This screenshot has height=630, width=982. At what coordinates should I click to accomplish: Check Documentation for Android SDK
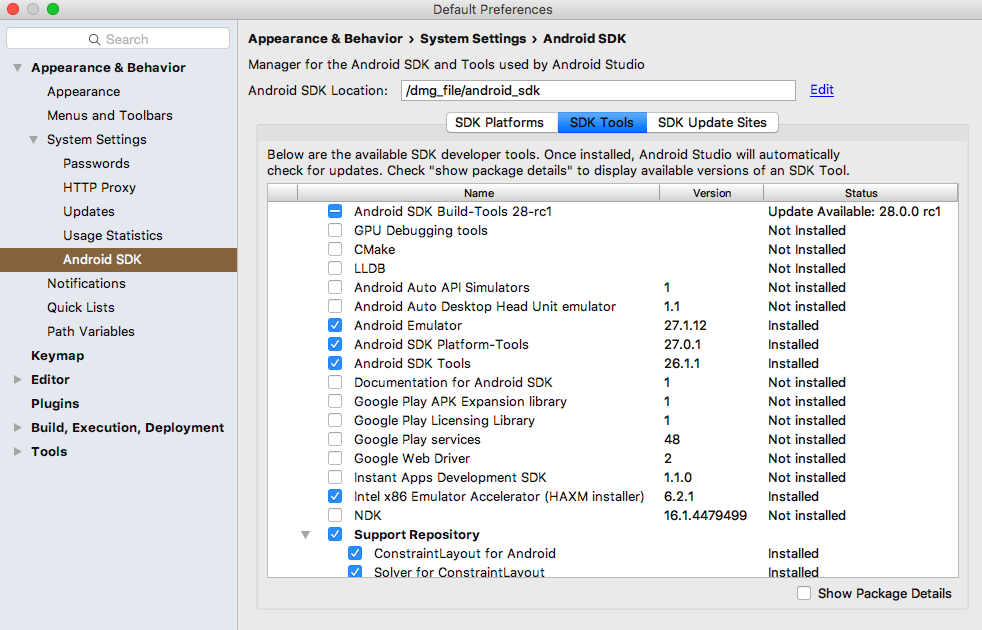click(x=335, y=383)
